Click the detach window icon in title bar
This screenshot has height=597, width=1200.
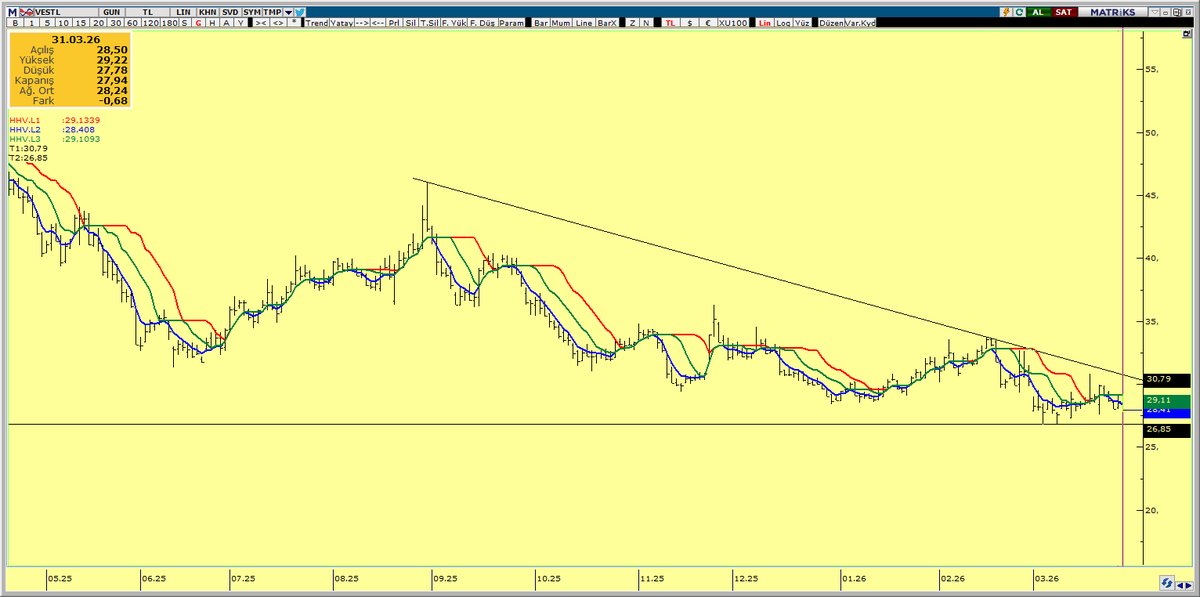(x=1177, y=12)
